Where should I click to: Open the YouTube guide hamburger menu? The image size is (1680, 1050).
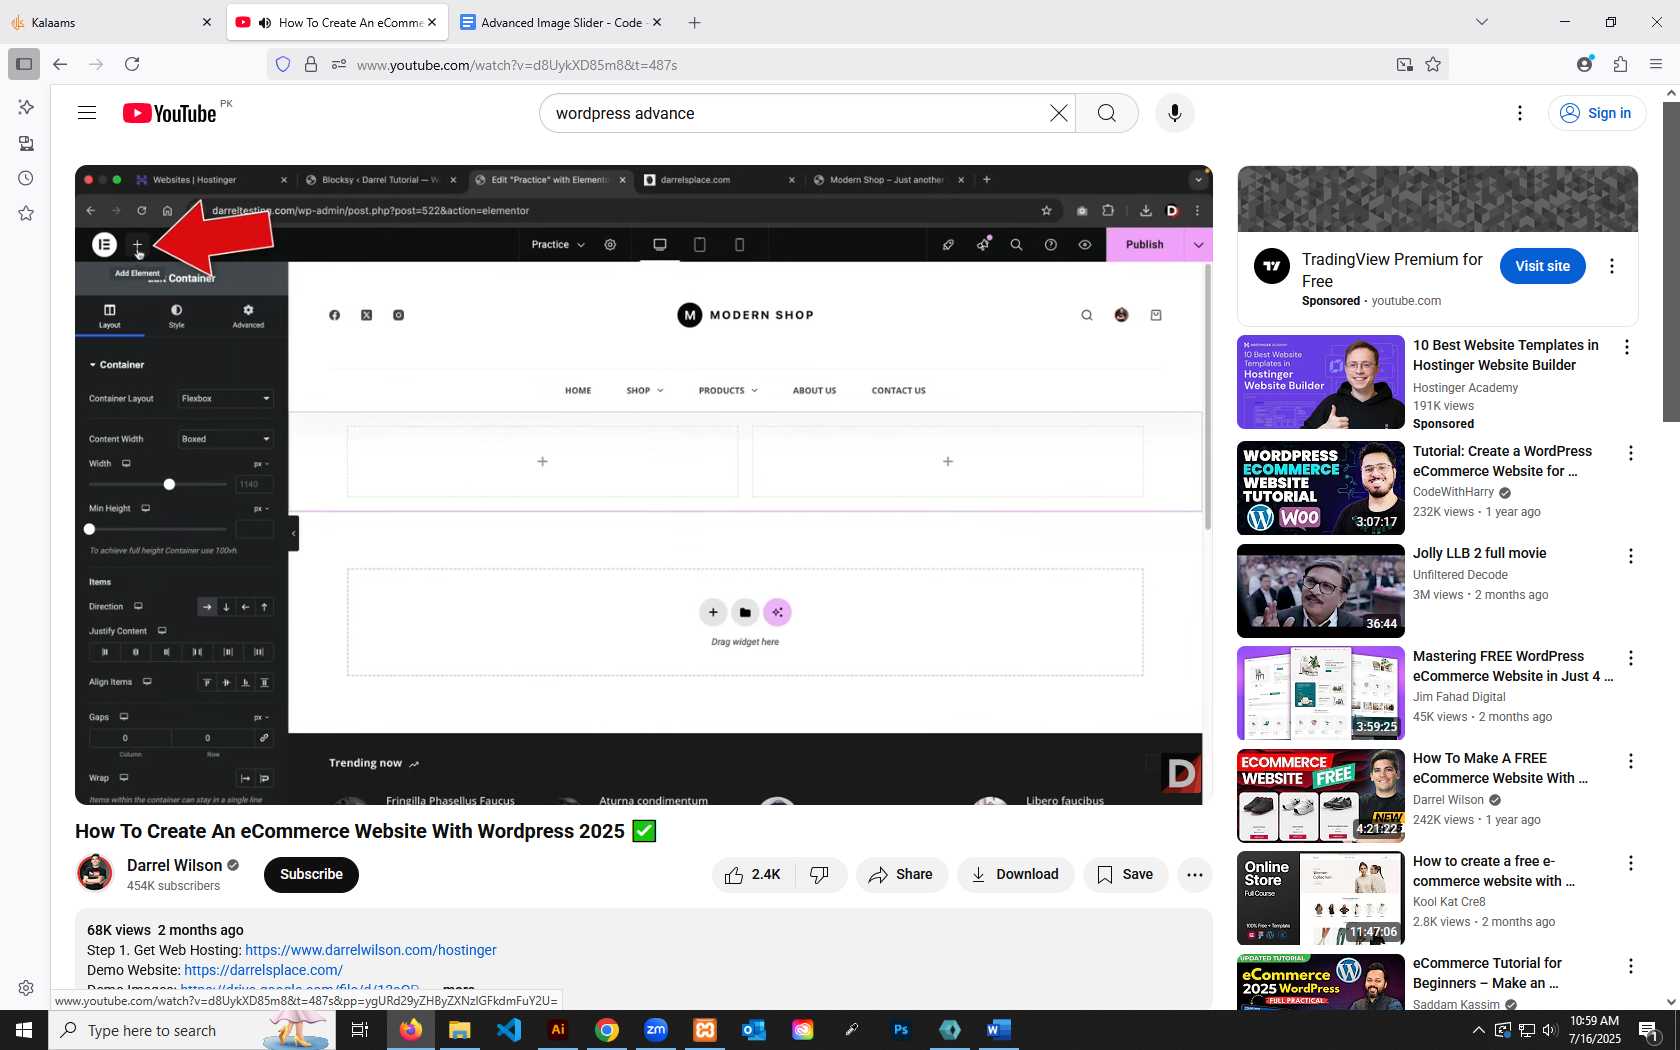click(x=87, y=113)
